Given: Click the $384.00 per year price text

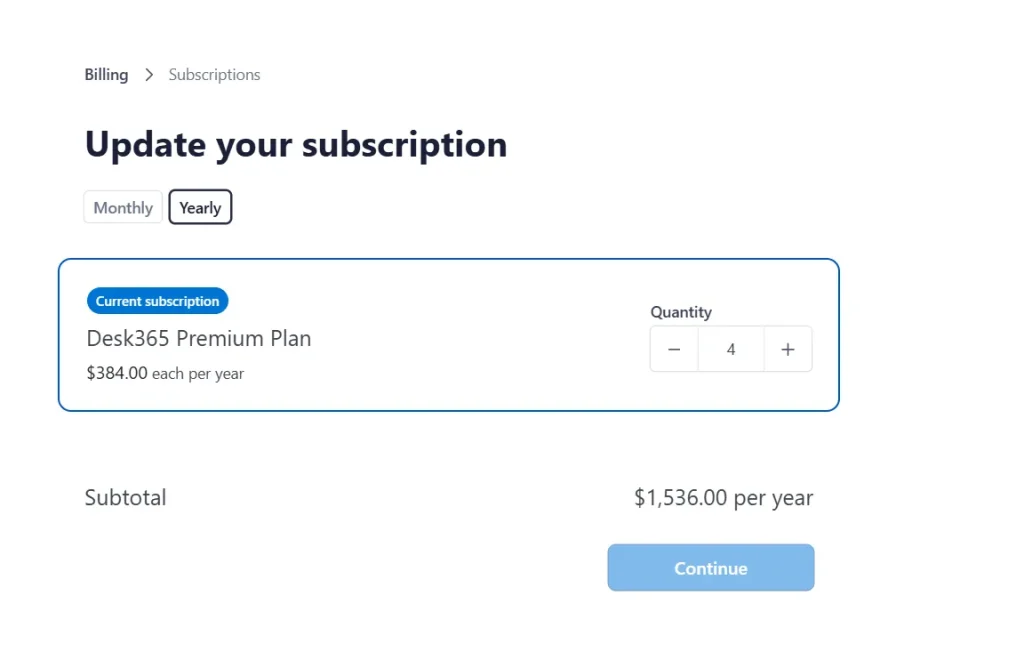Looking at the screenshot, I should tap(165, 372).
